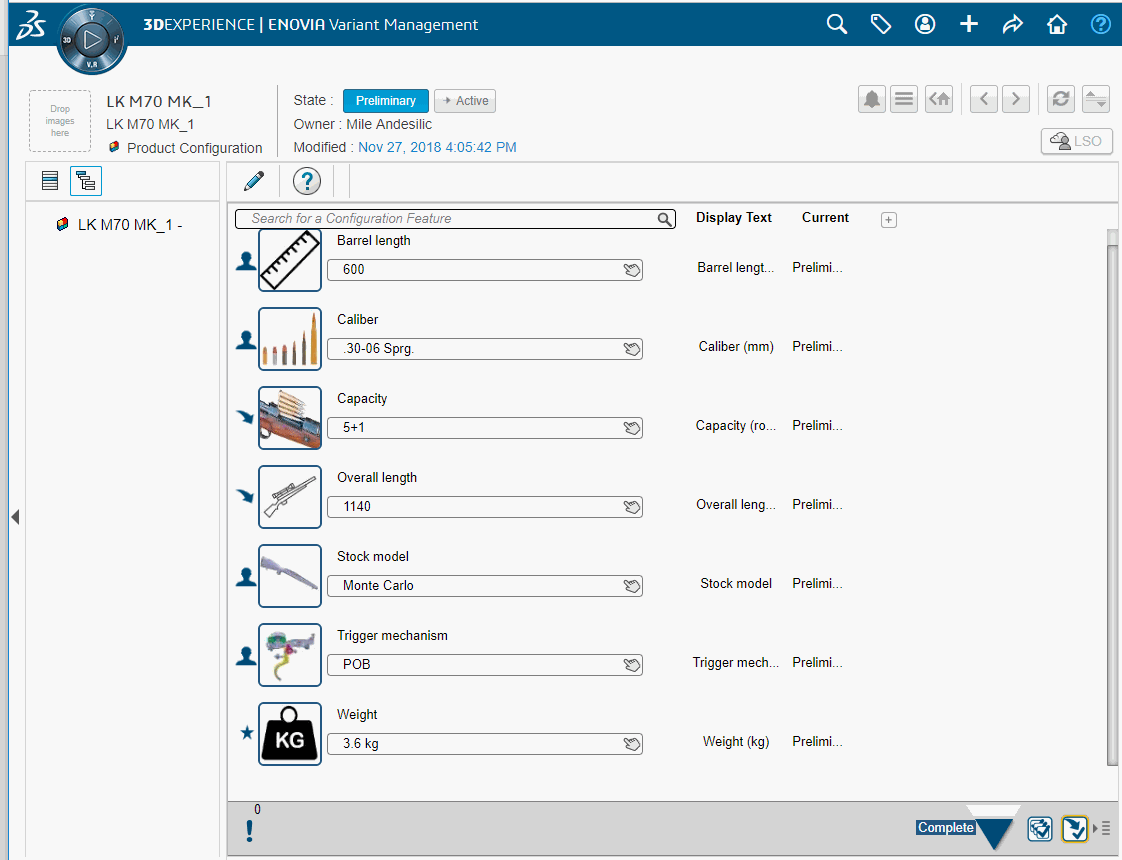Open help via the question mark icon
Screen dimensions: 1122x860
1100,23
